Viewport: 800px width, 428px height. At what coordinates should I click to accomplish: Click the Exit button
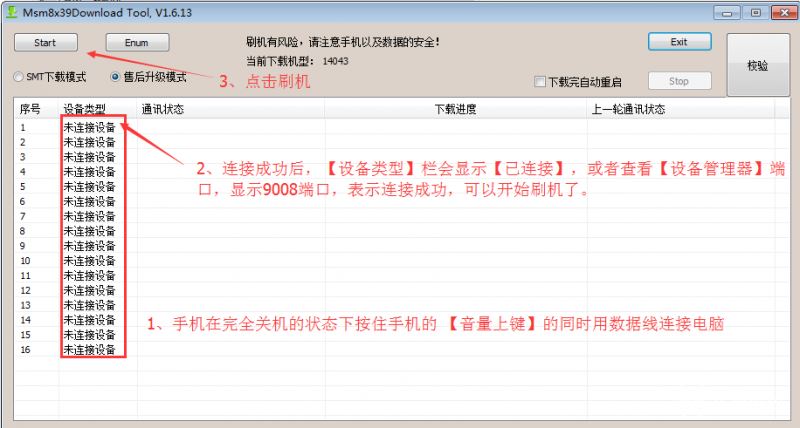pyautogui.click(x=680, y=42)
